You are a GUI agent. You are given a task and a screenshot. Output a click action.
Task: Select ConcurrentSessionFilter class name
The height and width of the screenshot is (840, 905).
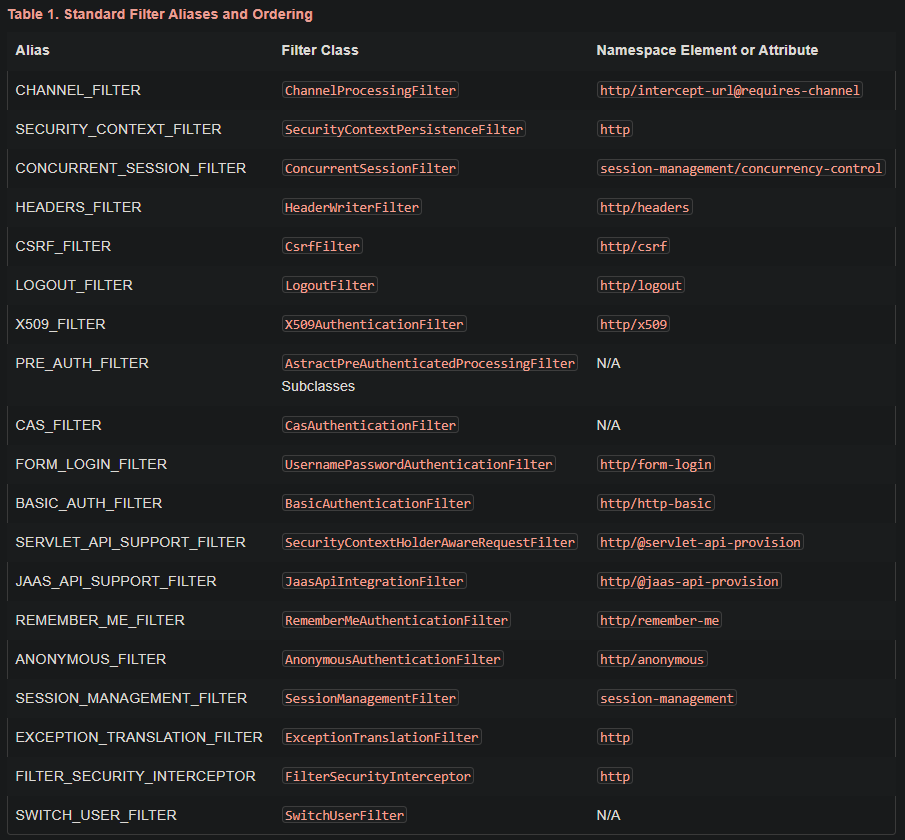tap(370, 168)
